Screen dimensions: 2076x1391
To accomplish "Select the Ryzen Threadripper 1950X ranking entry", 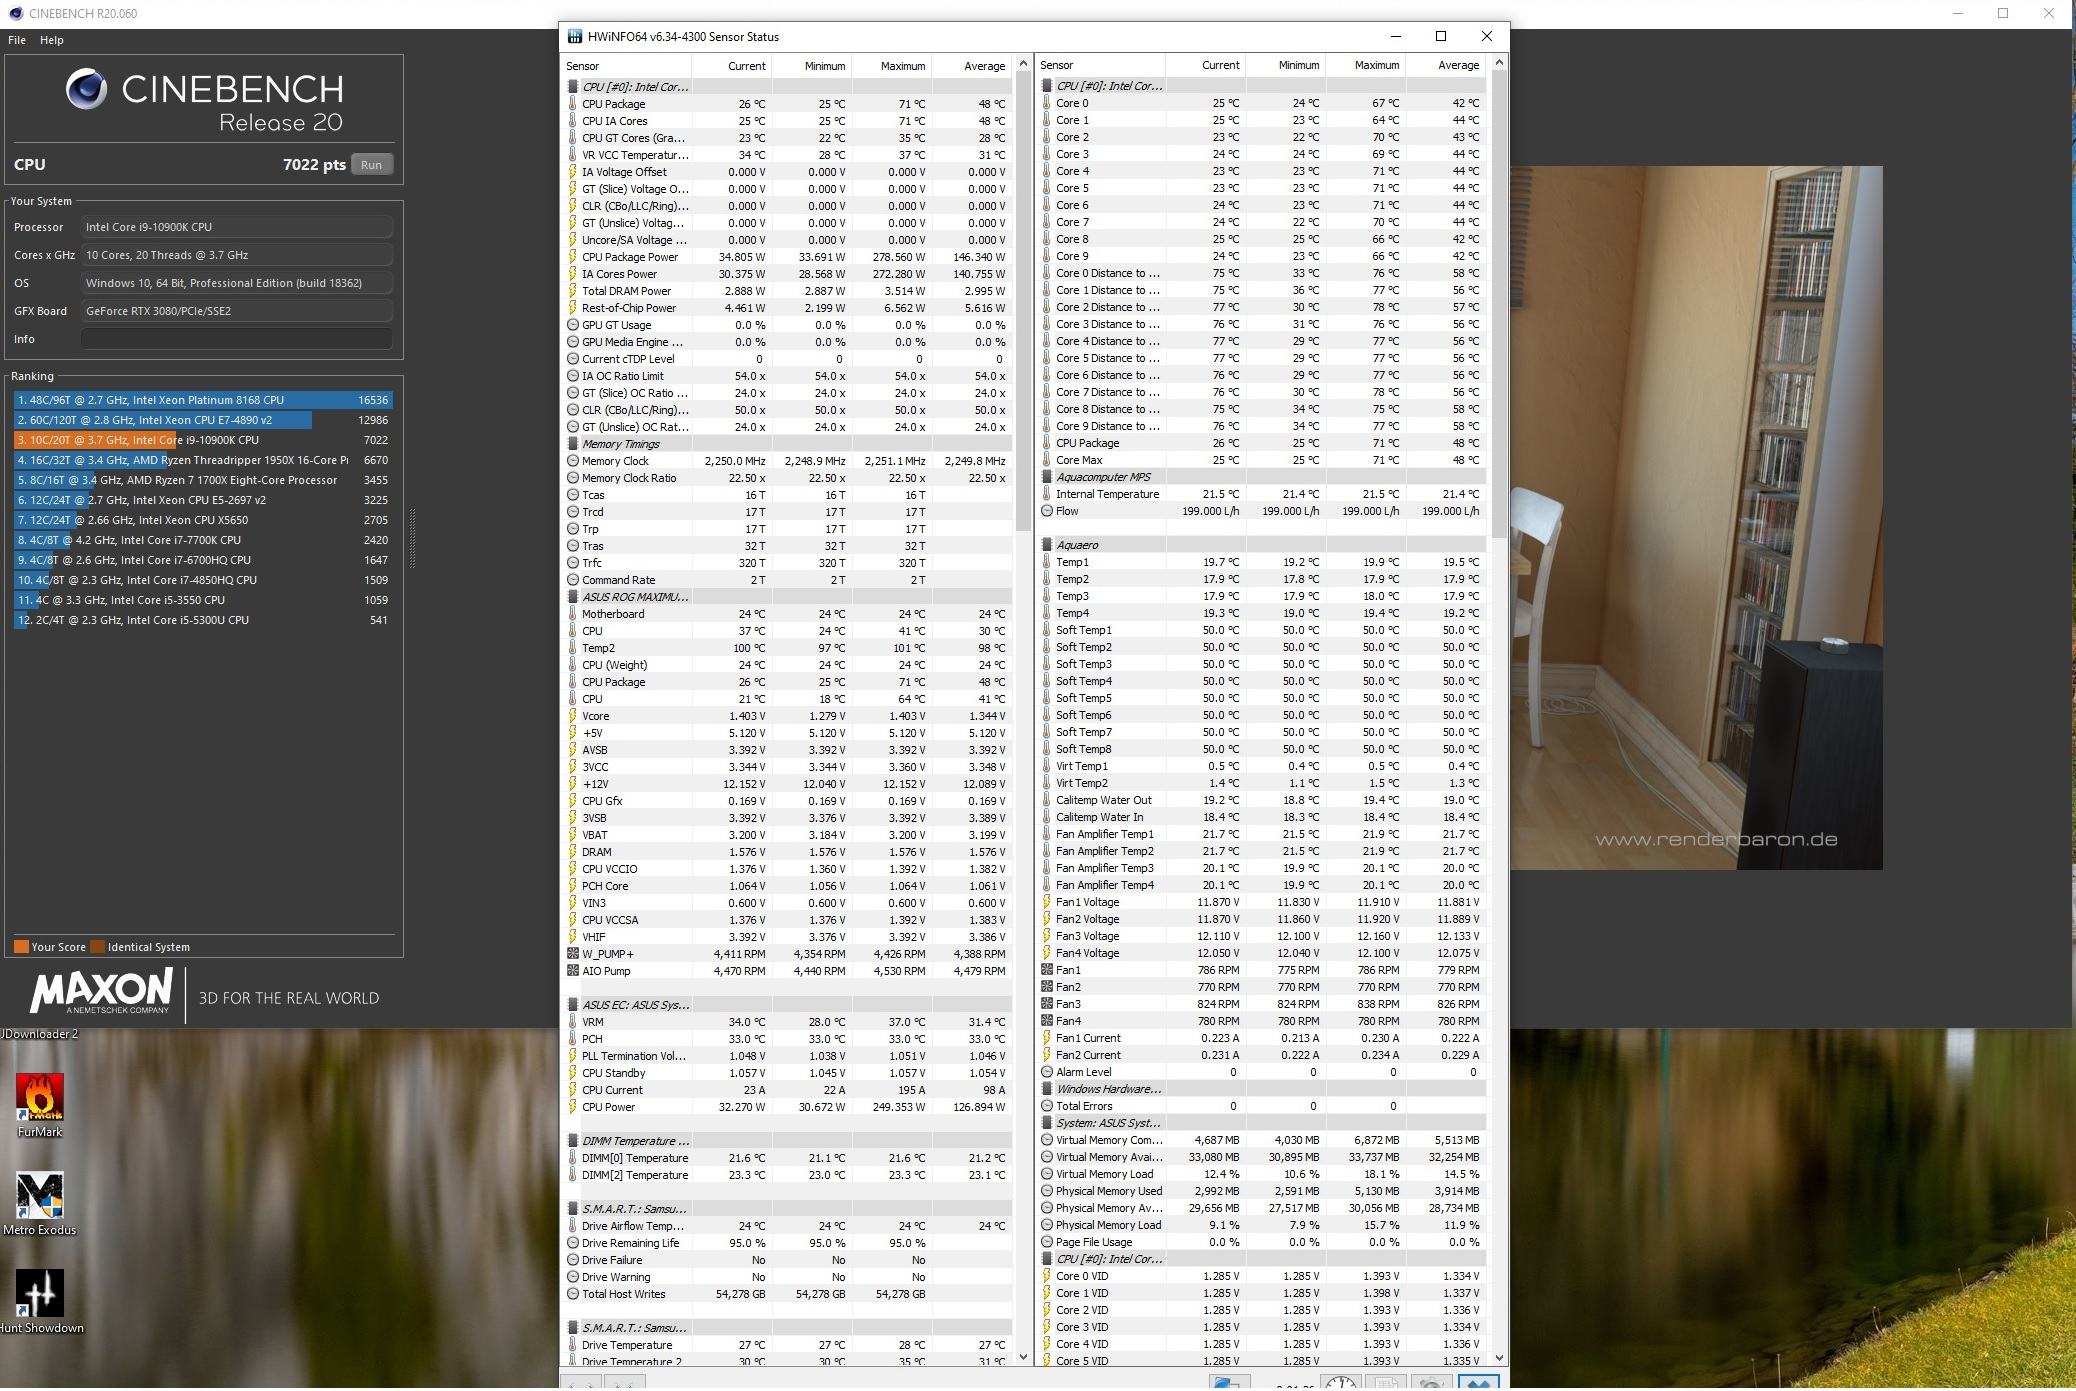I will click(x=203, y=460).
